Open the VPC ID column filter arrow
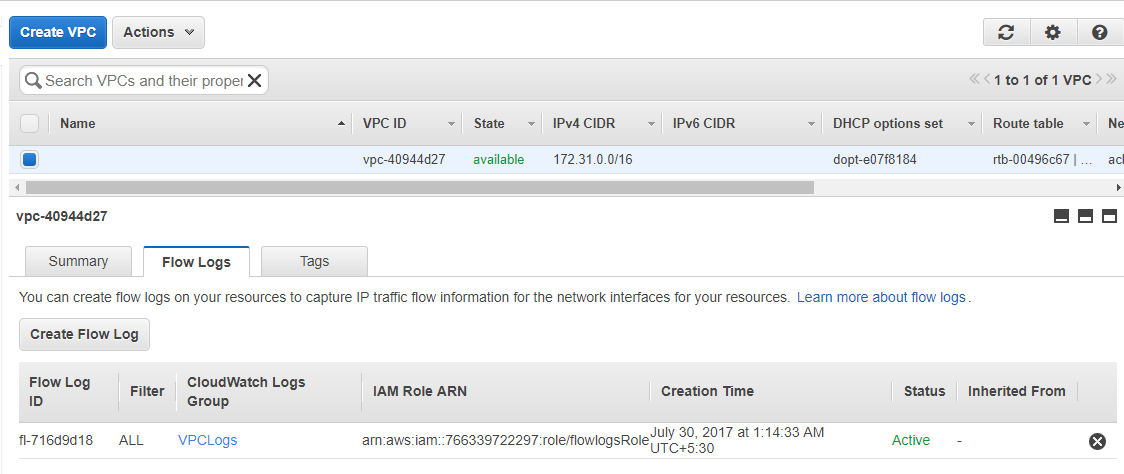Screen dimensions: 1124x474 pyautogui.click(x=452, y=124)
